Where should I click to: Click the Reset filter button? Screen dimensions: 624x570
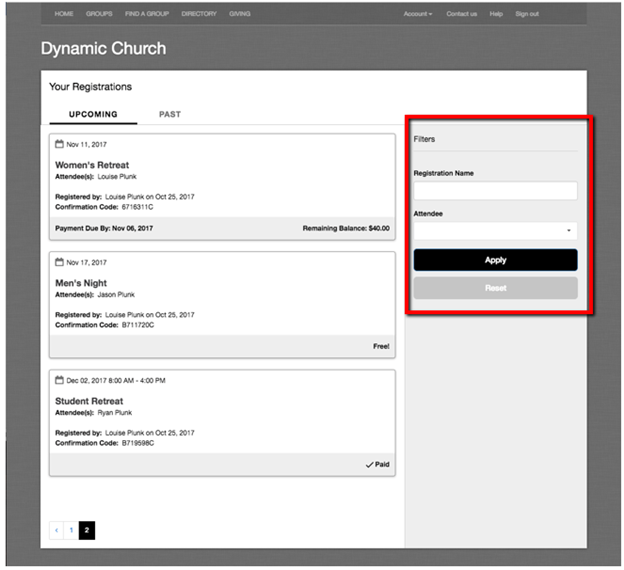(x=495, y=288)
